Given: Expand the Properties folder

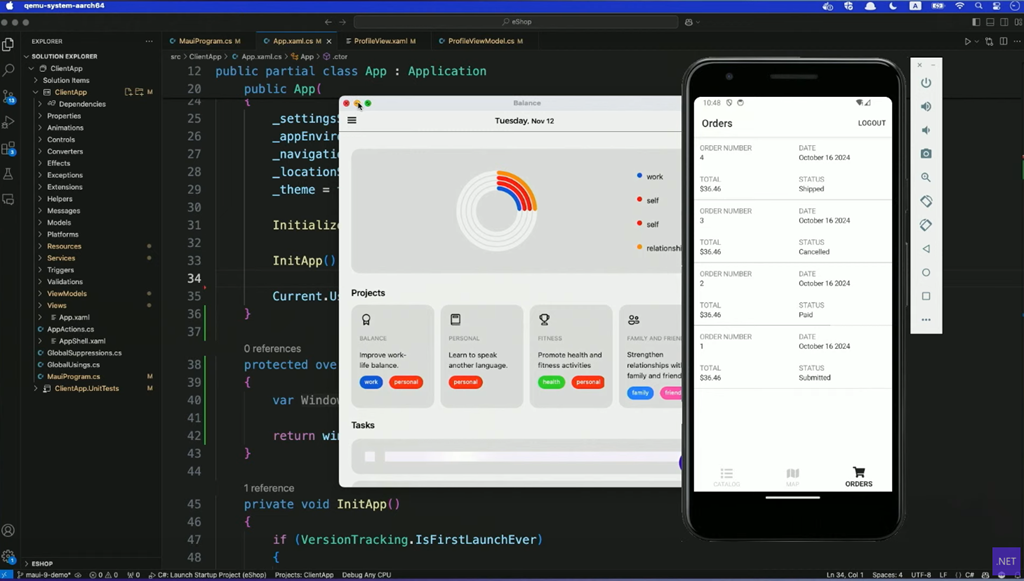Looking at the screenshot, I should 40,116.
